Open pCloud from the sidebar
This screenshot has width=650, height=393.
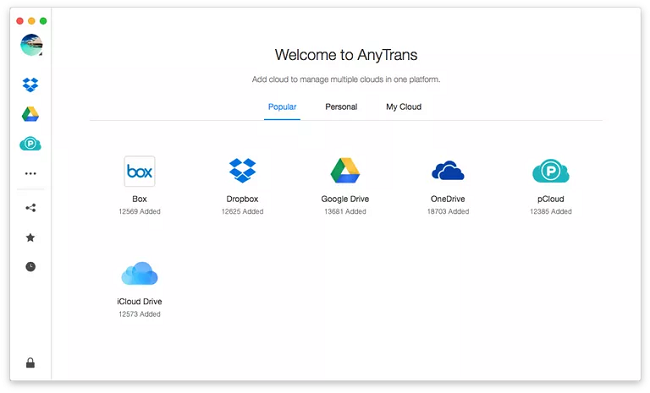pos(30,143)
